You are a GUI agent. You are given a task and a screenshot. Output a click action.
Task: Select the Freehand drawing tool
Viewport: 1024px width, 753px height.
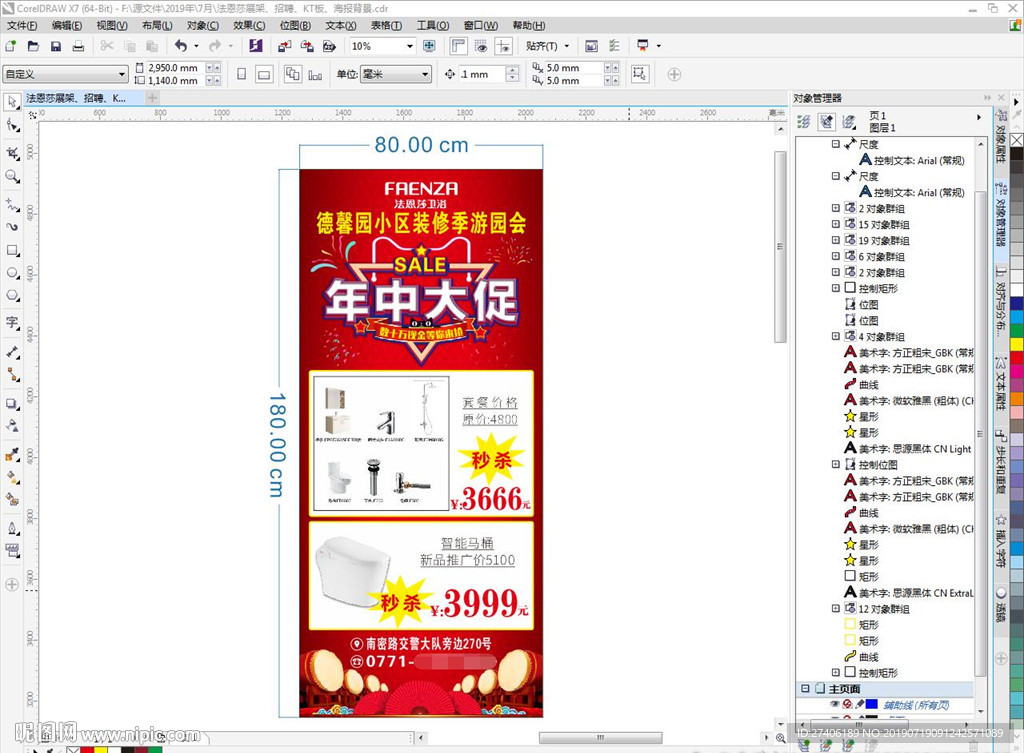pos(12,204)
